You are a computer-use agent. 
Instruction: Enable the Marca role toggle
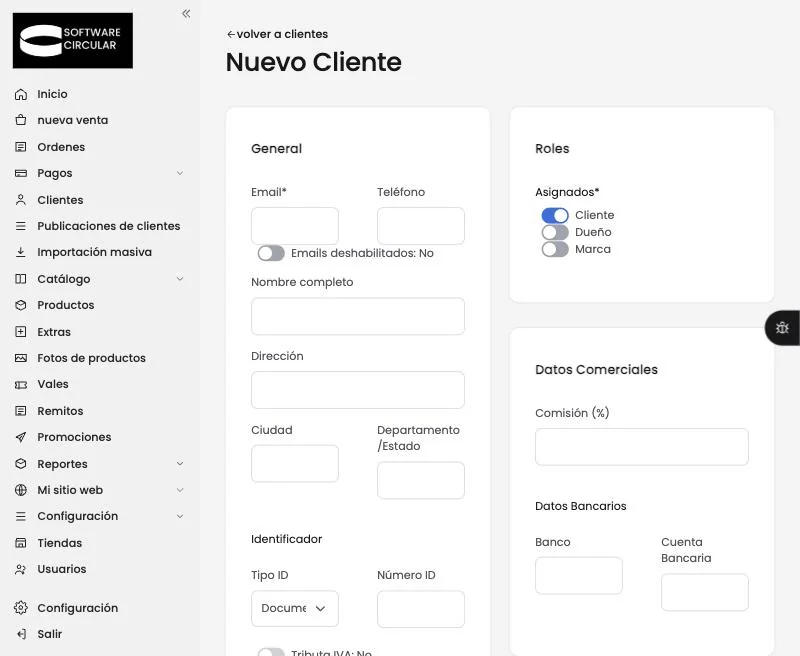coord(555,249)
